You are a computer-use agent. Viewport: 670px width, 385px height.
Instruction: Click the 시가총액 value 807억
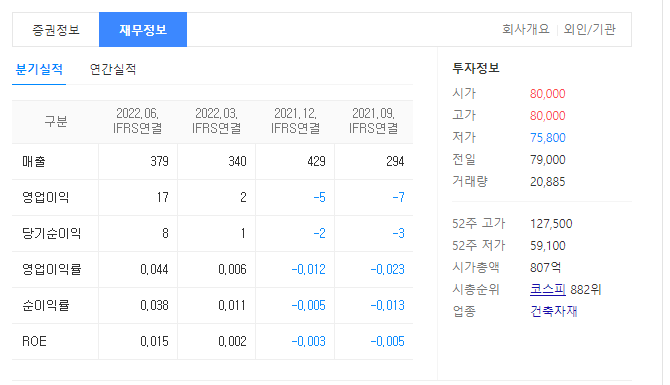coord(546,267)
